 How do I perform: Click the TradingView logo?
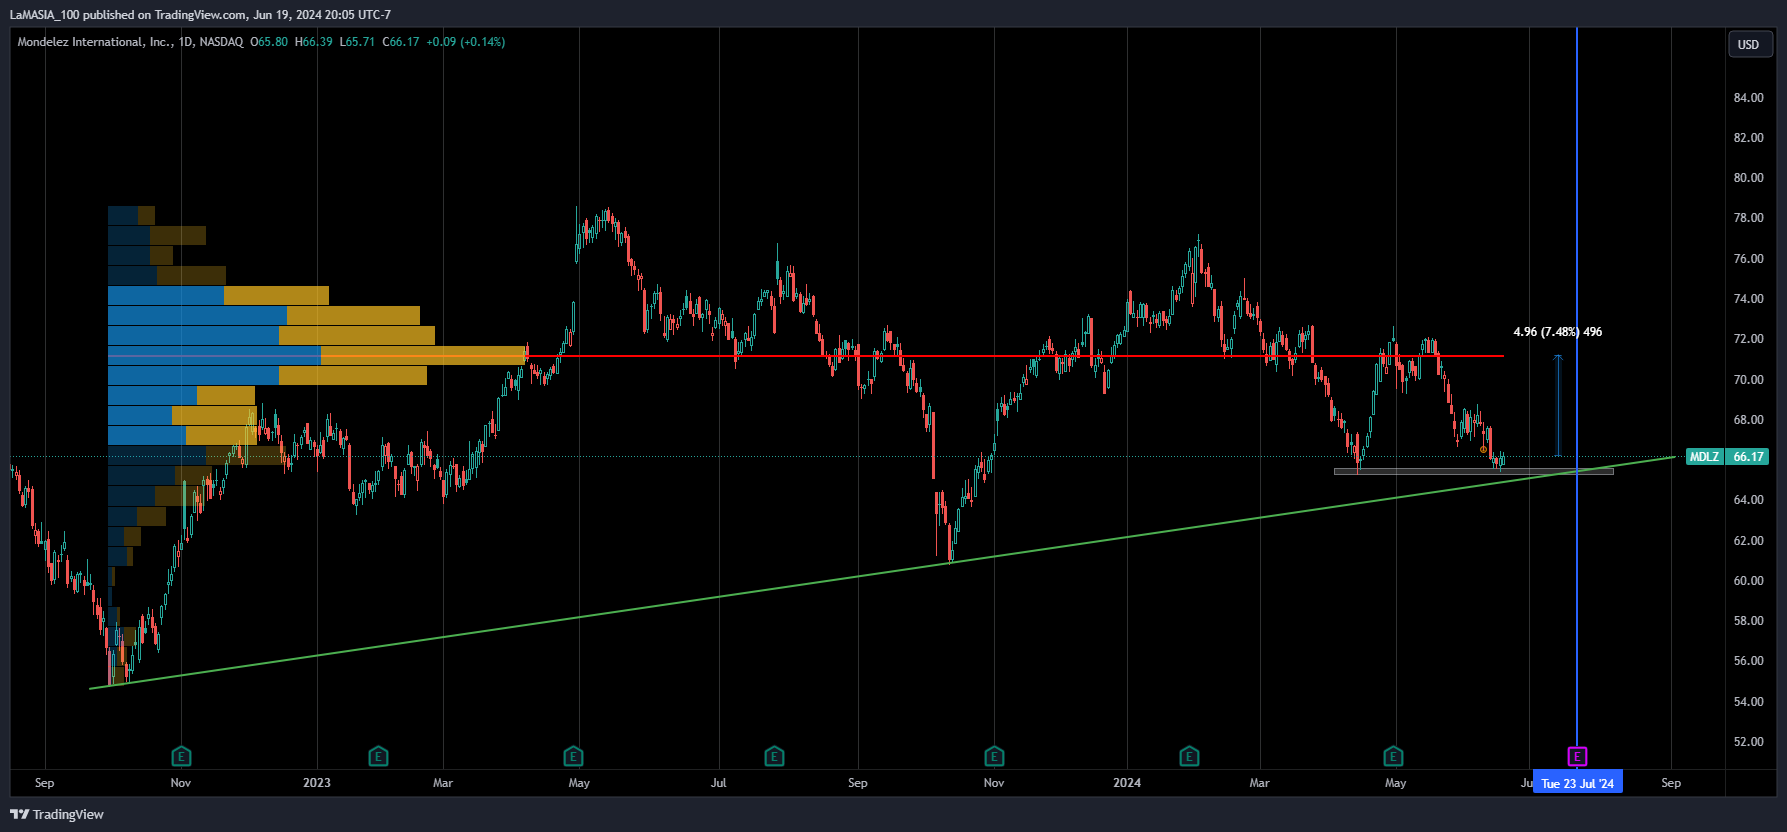pyautogui.click(x=57, y=814)
